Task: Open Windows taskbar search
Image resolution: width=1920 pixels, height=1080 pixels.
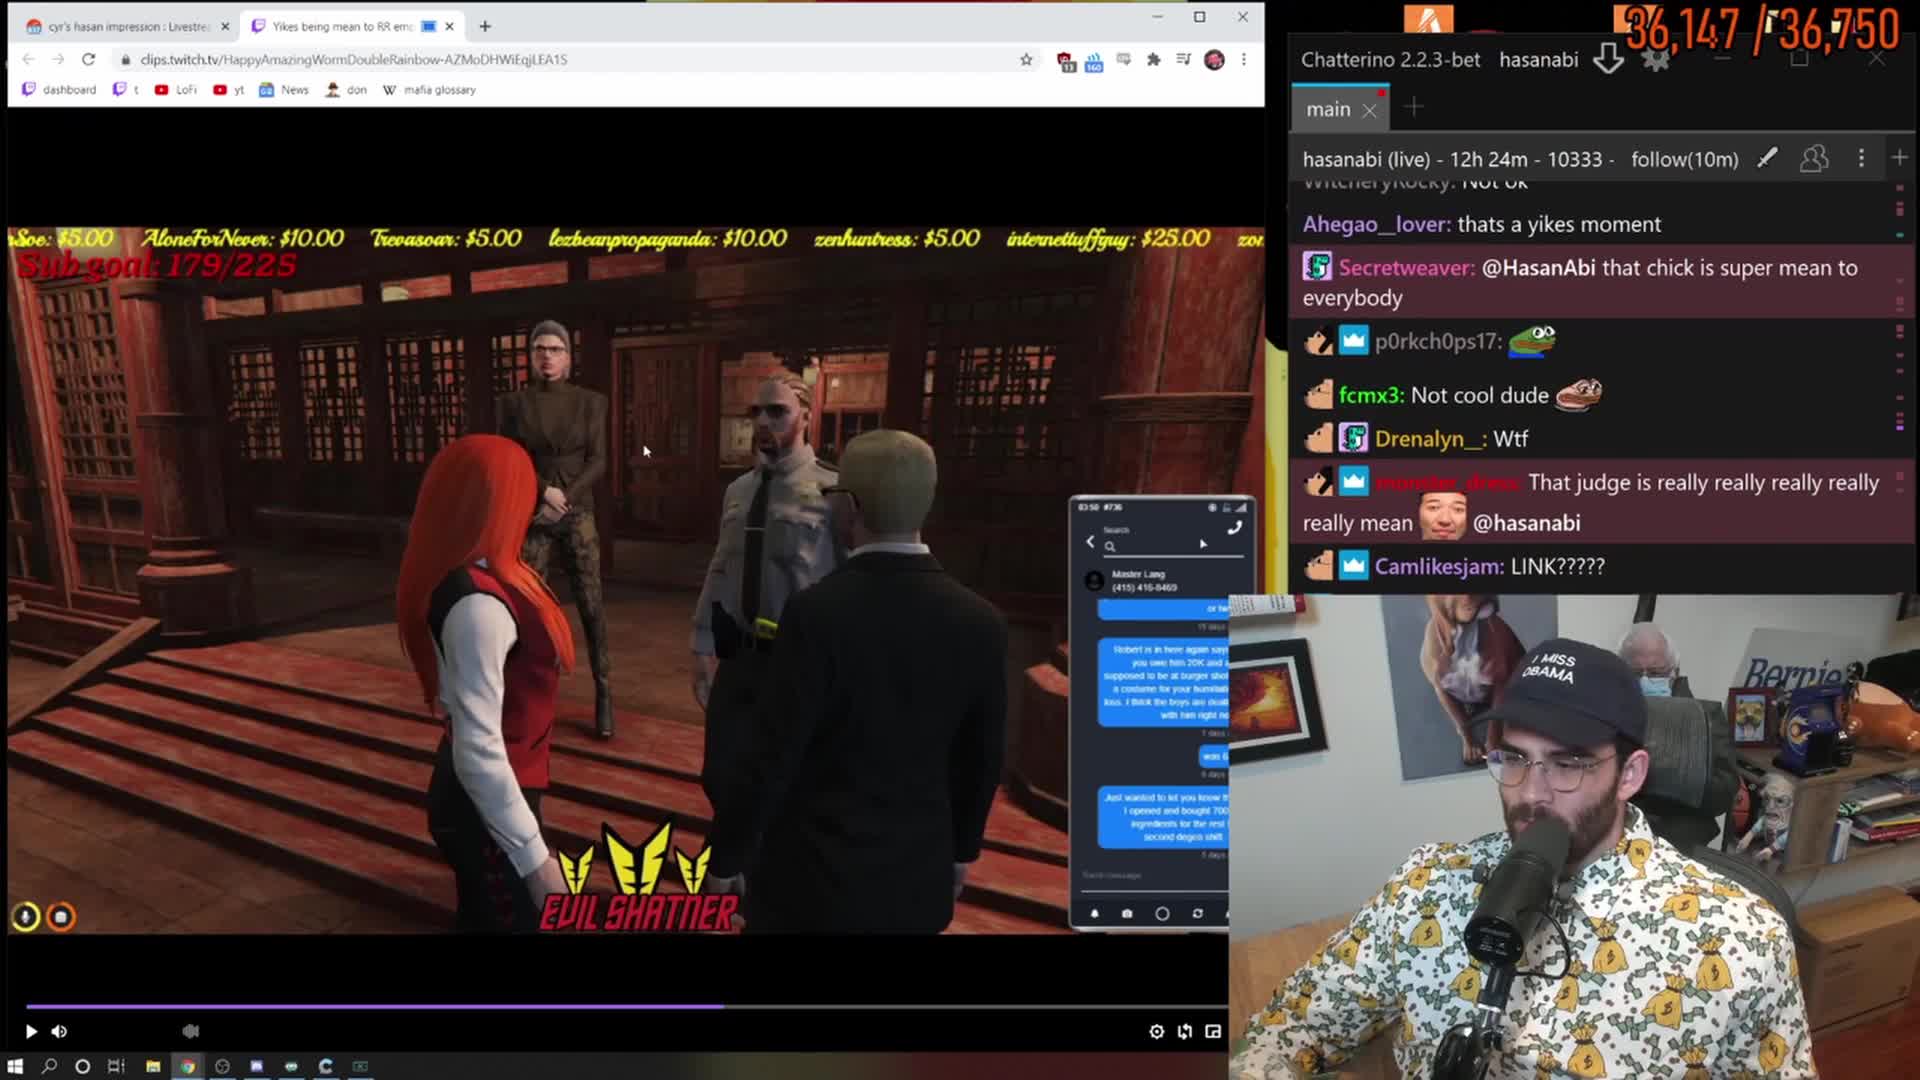Action: click(x=49, y=1066)
